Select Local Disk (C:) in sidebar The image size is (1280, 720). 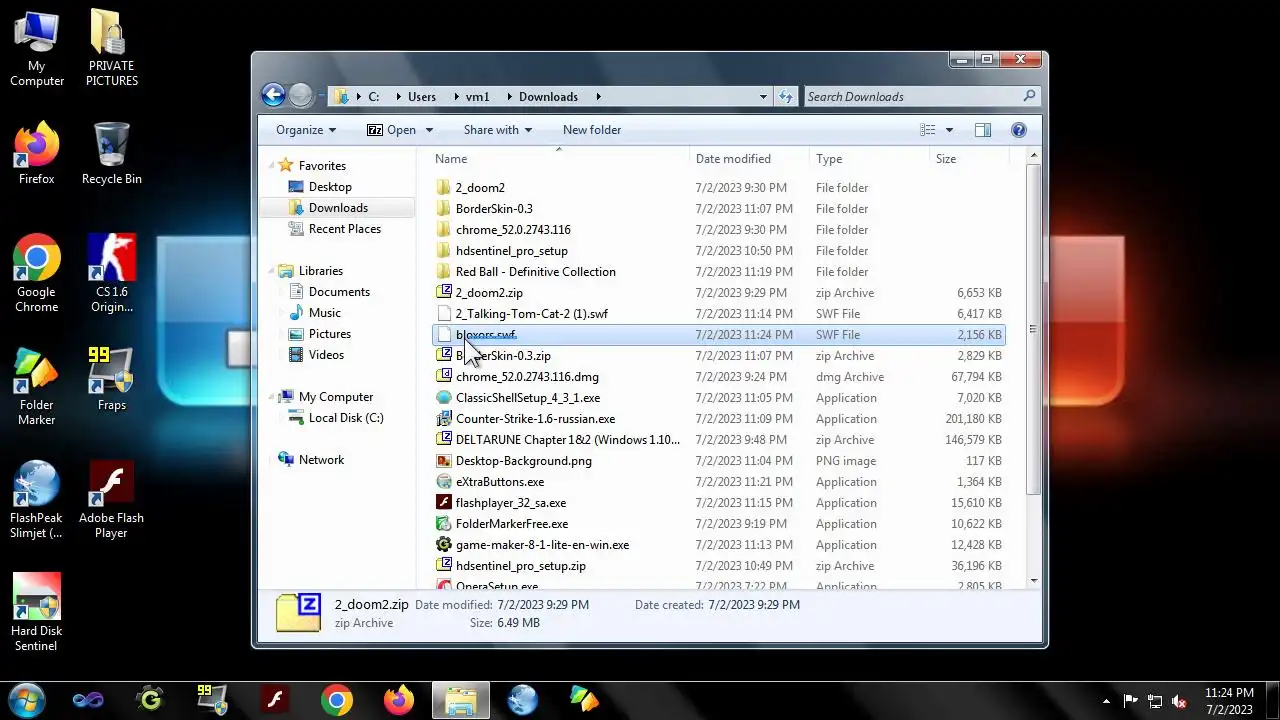345,418
